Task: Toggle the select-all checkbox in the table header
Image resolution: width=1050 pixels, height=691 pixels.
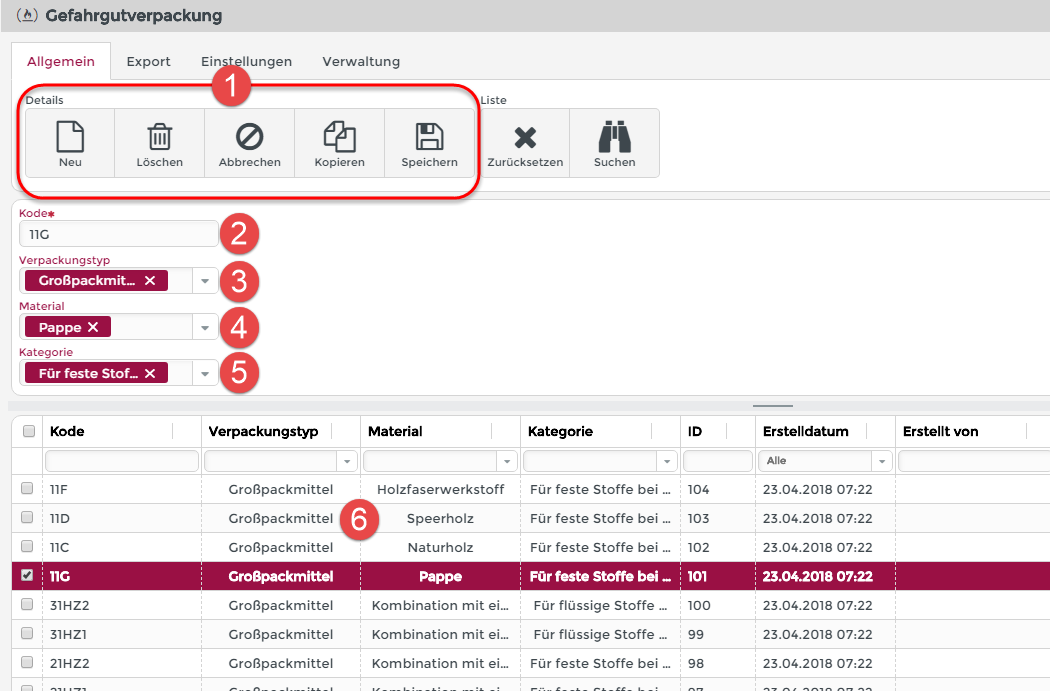Action: pyautogui.click(x=29, y=431)
